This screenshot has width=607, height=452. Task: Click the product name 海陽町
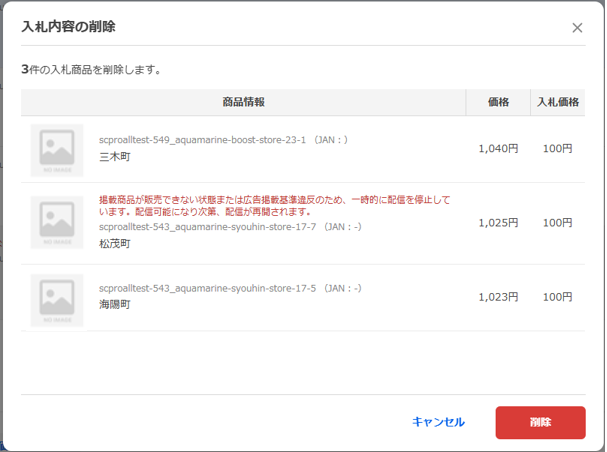(x=114, y=305)
